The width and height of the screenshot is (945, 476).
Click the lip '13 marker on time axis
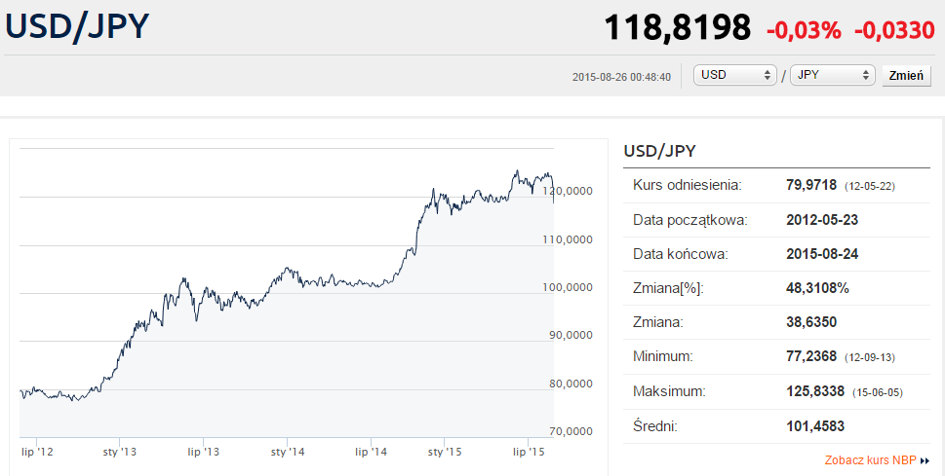(204, 451)
